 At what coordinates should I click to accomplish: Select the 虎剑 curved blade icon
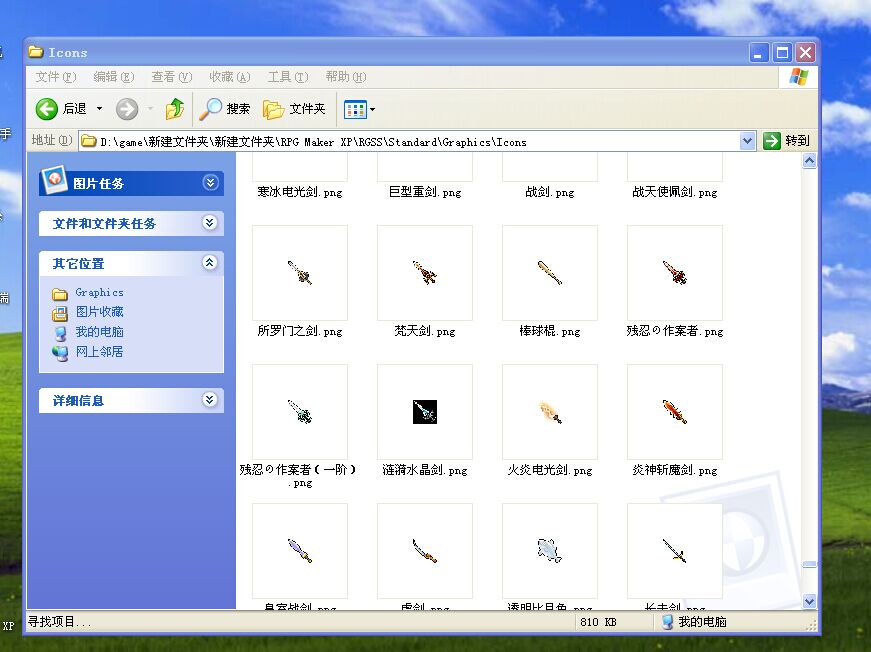pyautogui.click(x=425, y=551)
